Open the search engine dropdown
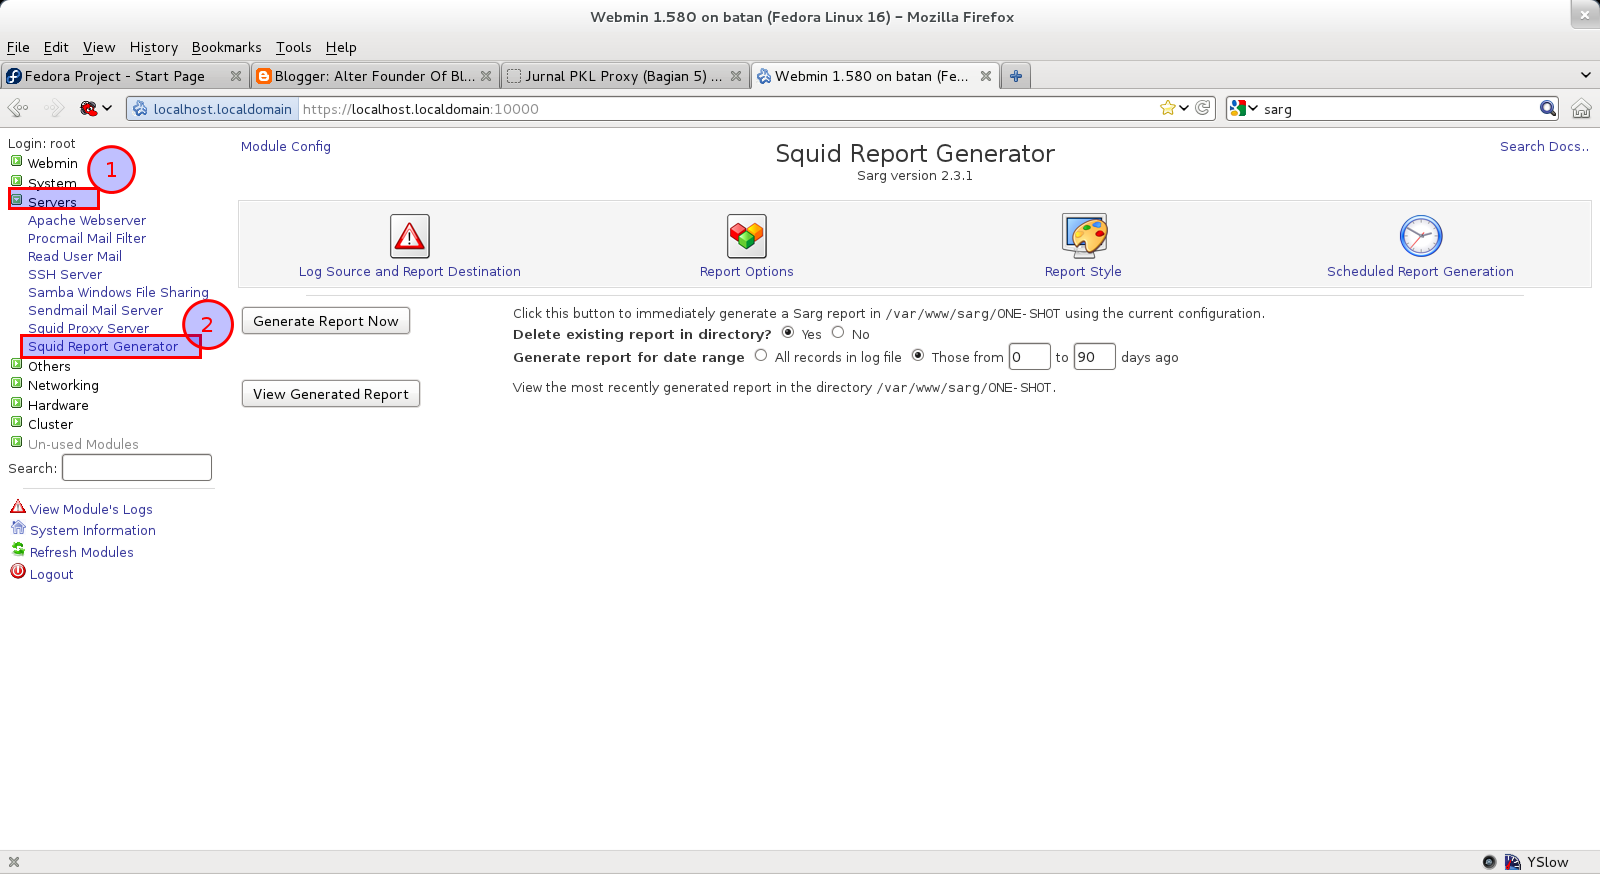 [x=1243, y=108]
